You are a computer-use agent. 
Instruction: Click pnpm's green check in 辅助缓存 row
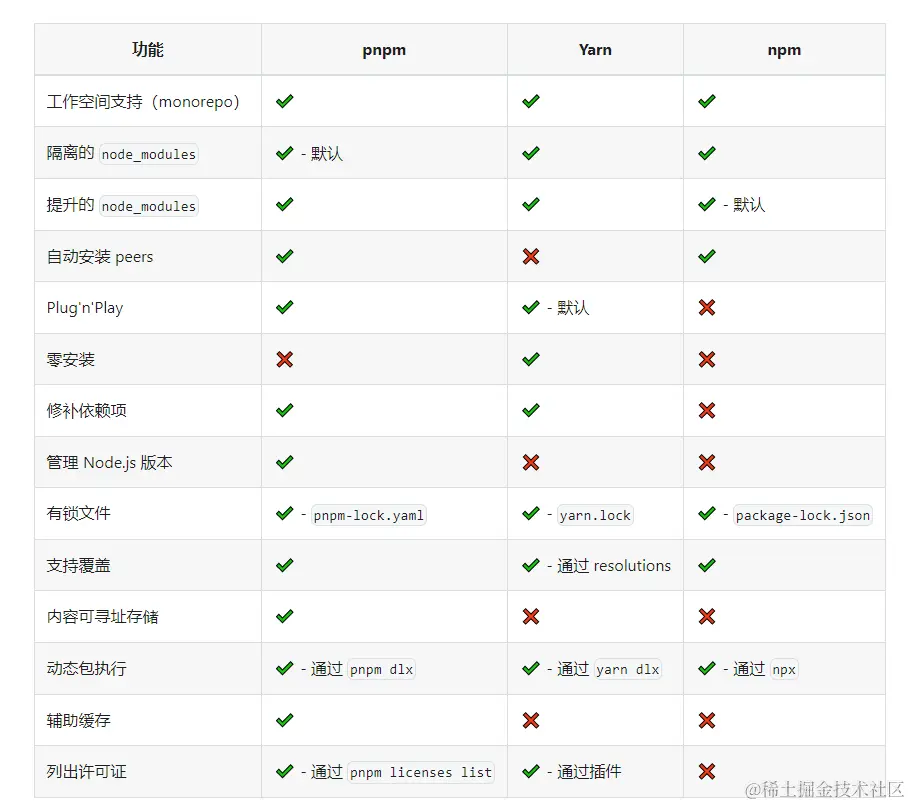(285, 720)
